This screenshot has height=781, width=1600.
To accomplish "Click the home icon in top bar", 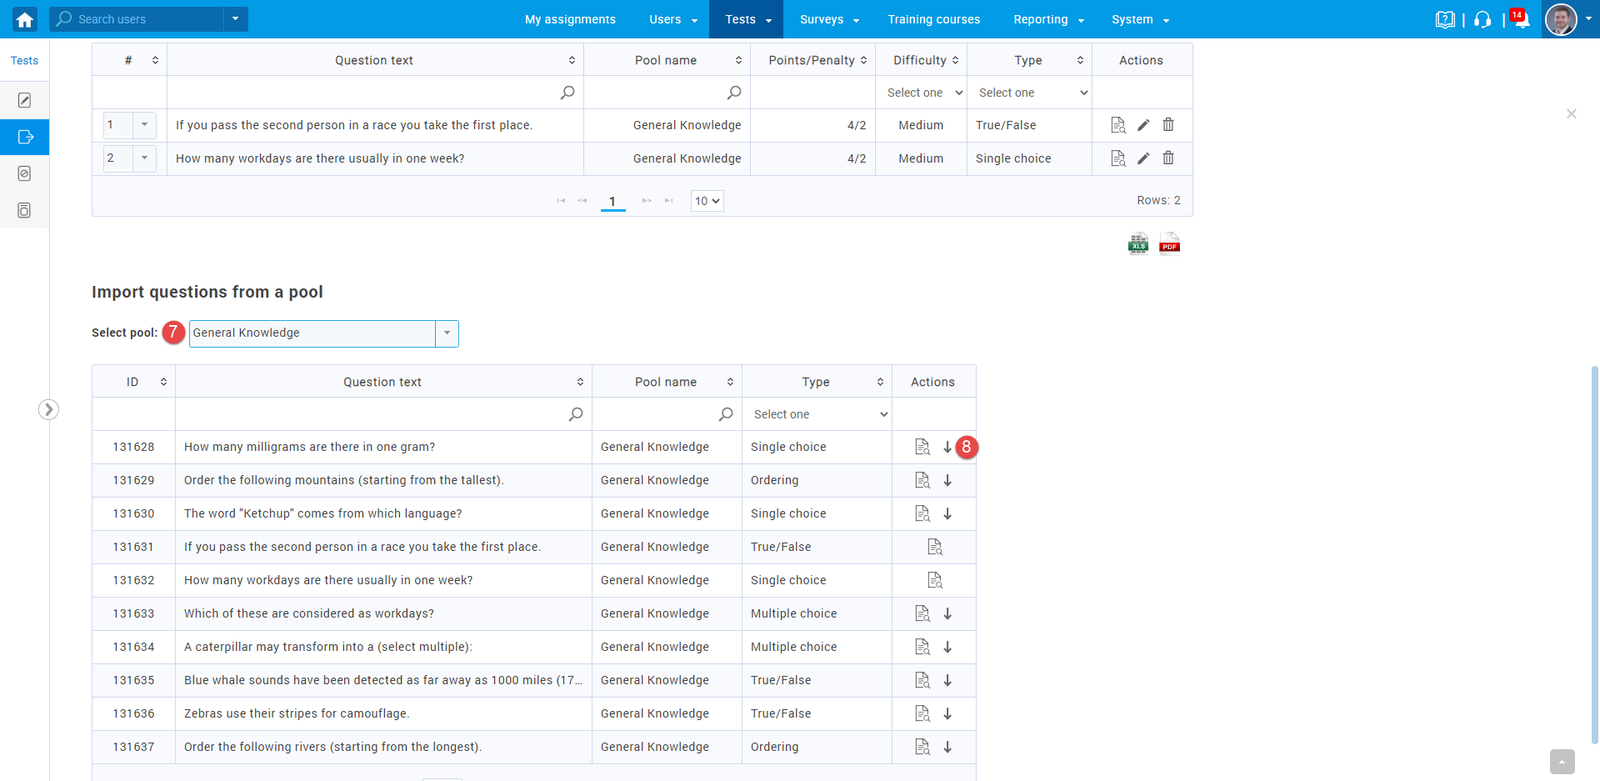I will click(x=24, y=19).
